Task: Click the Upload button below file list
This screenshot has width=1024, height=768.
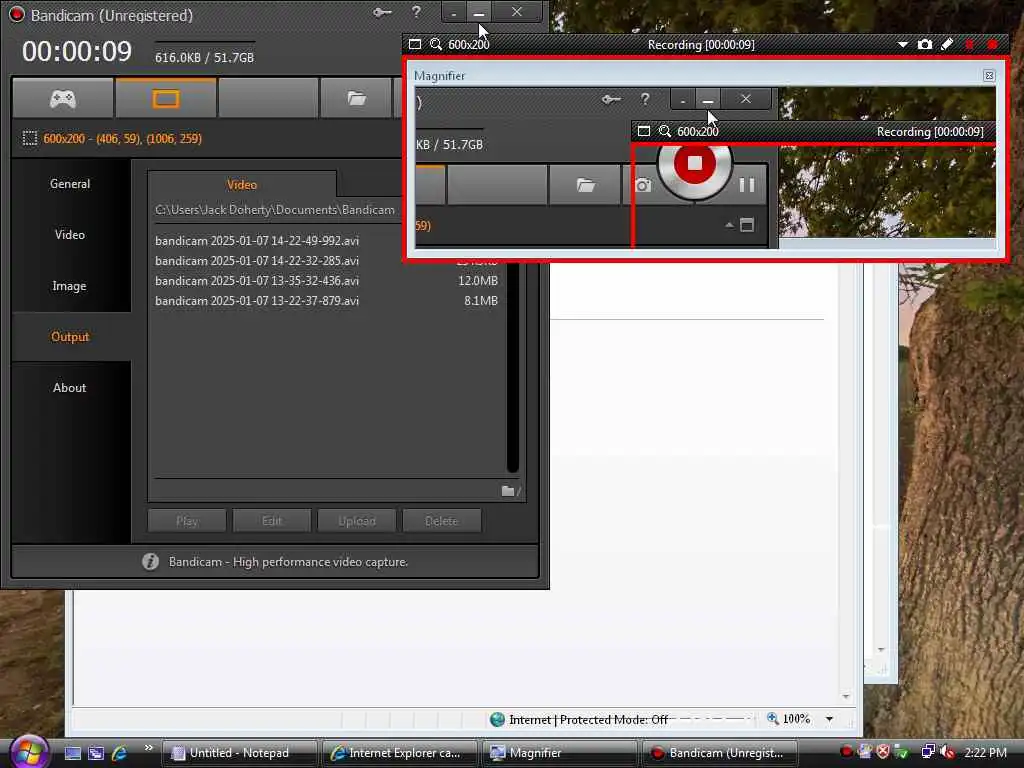Action: tap(357, 521)
